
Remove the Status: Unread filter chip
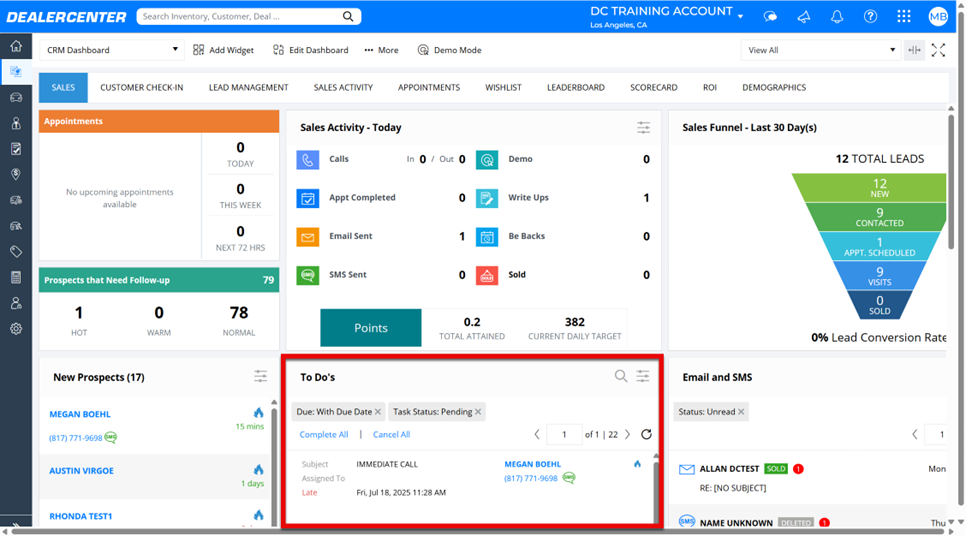click(x=740, y=412)
